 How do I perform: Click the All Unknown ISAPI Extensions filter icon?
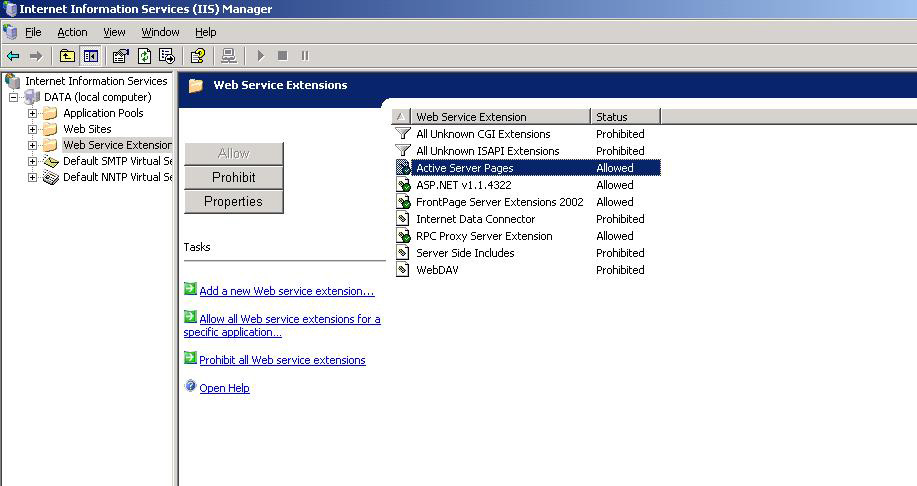402,151
